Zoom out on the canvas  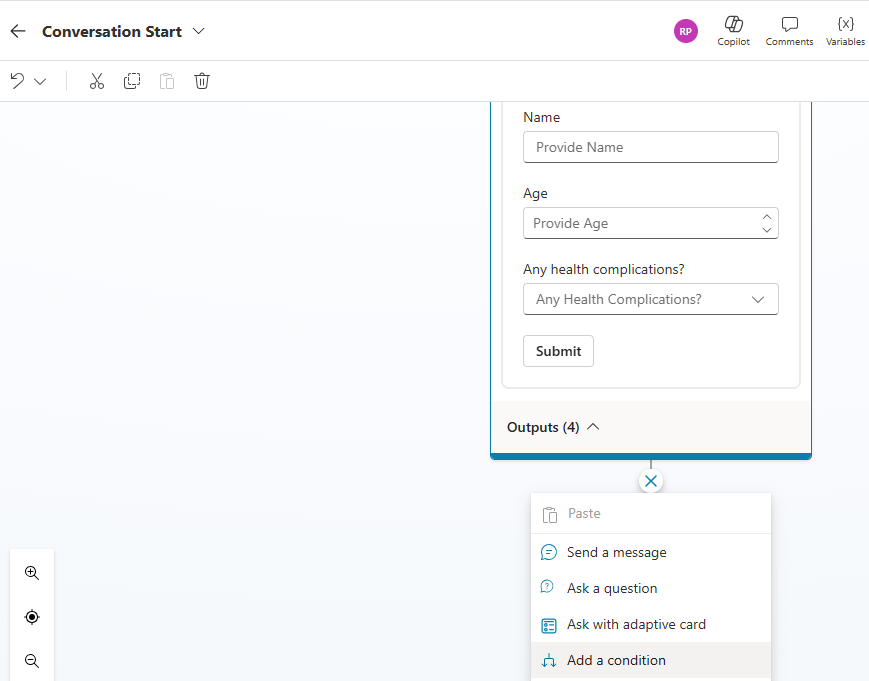coord(32,661)
